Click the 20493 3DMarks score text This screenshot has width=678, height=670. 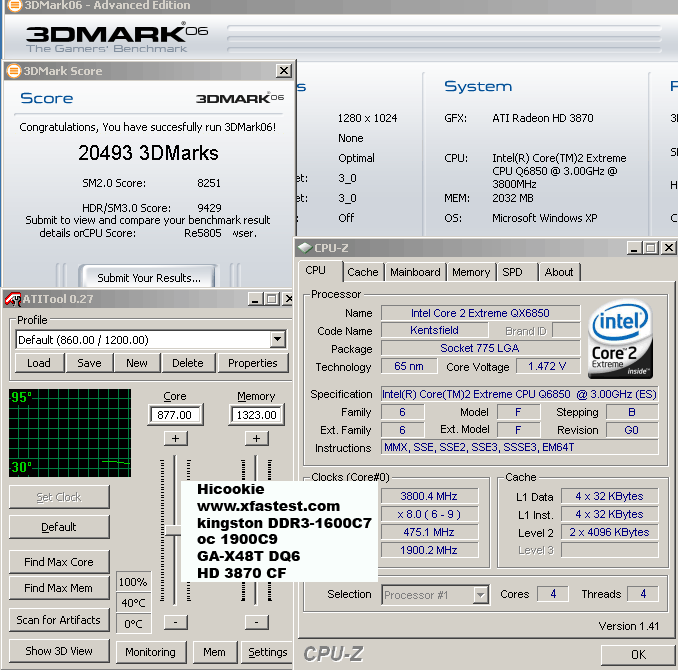(x=148, y=153)
